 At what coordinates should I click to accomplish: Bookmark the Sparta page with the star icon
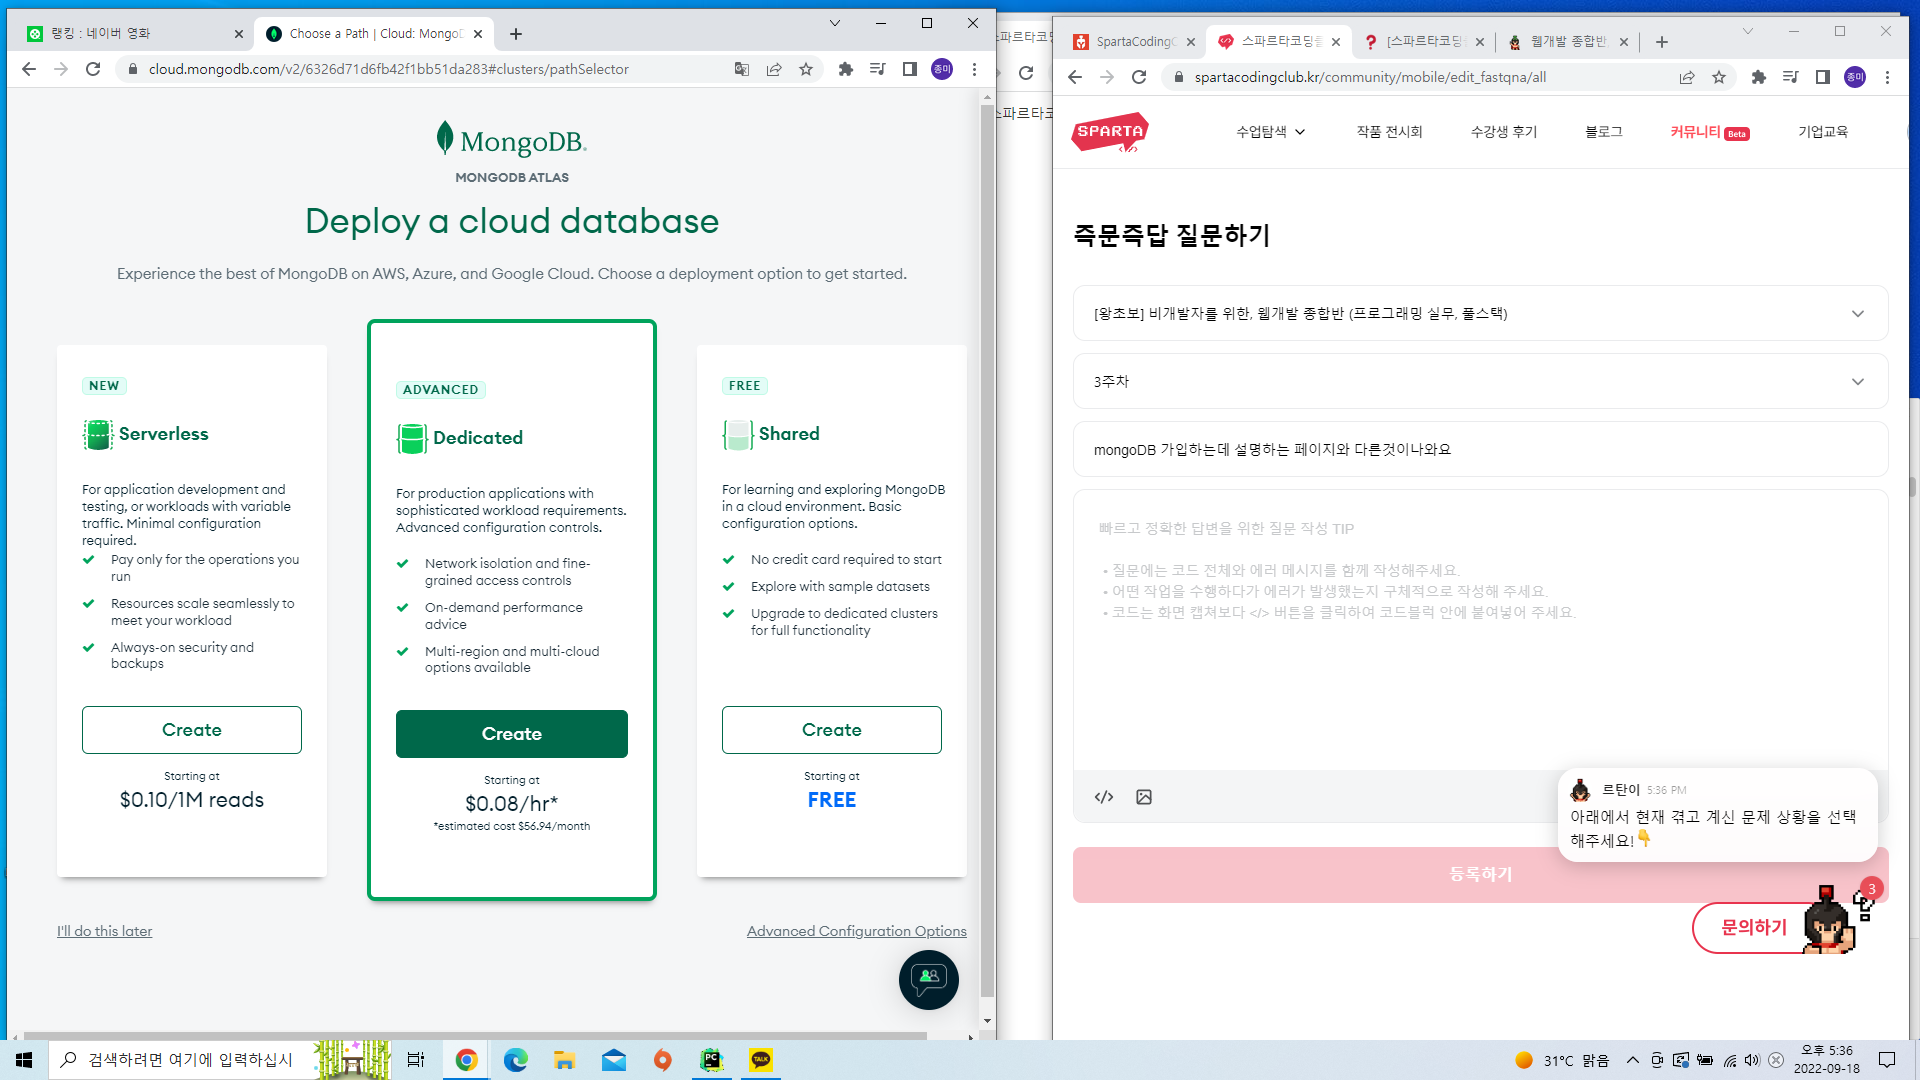tap(1719, 77)
